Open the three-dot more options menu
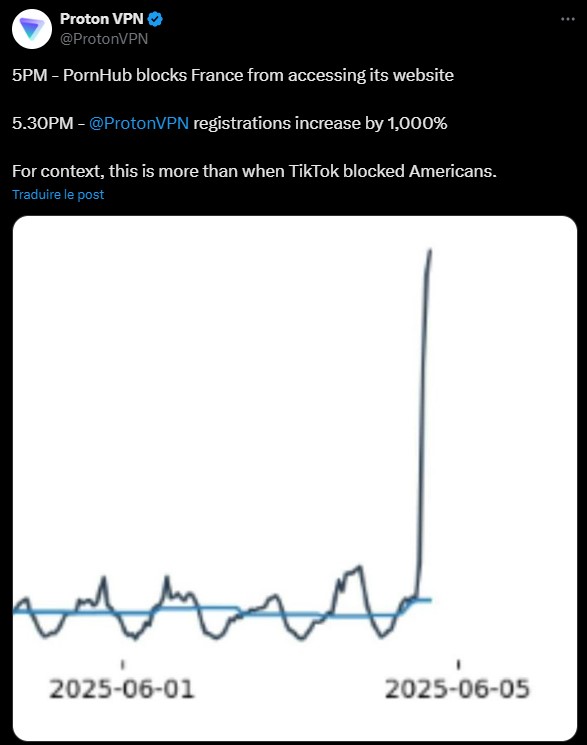The height and width of the screenshot is (745, 587). (568, 19)
